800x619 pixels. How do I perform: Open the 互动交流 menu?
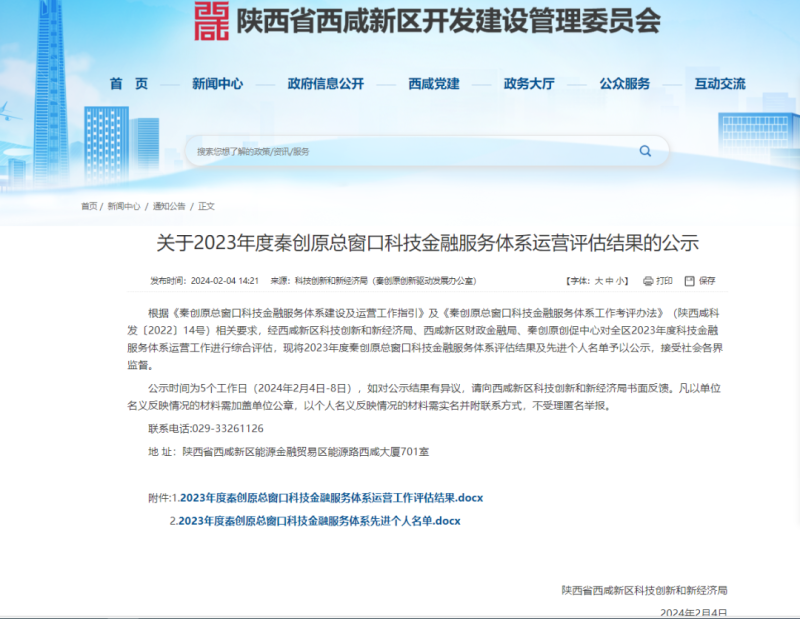(x=720, y=84)
